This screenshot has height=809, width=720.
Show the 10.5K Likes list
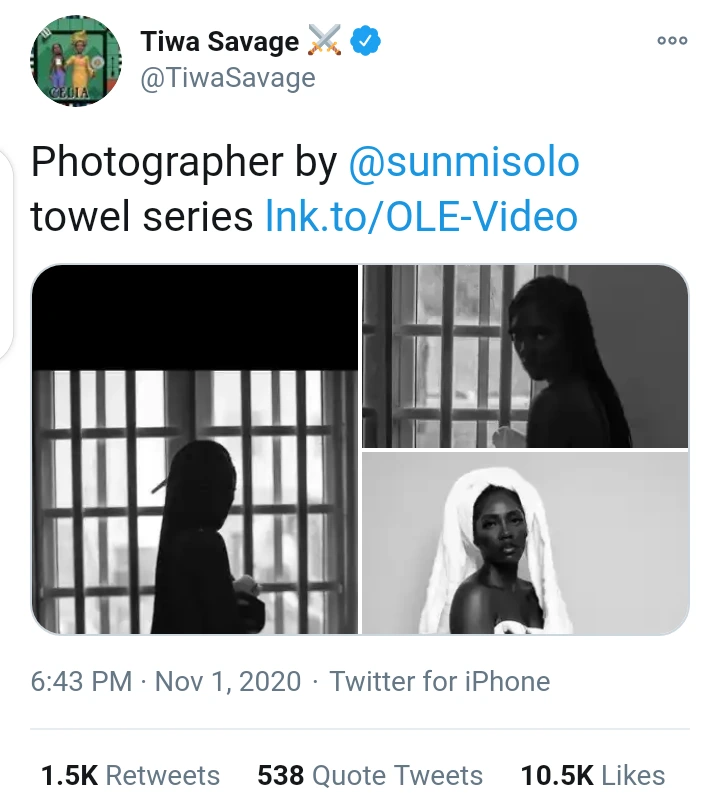592,775
